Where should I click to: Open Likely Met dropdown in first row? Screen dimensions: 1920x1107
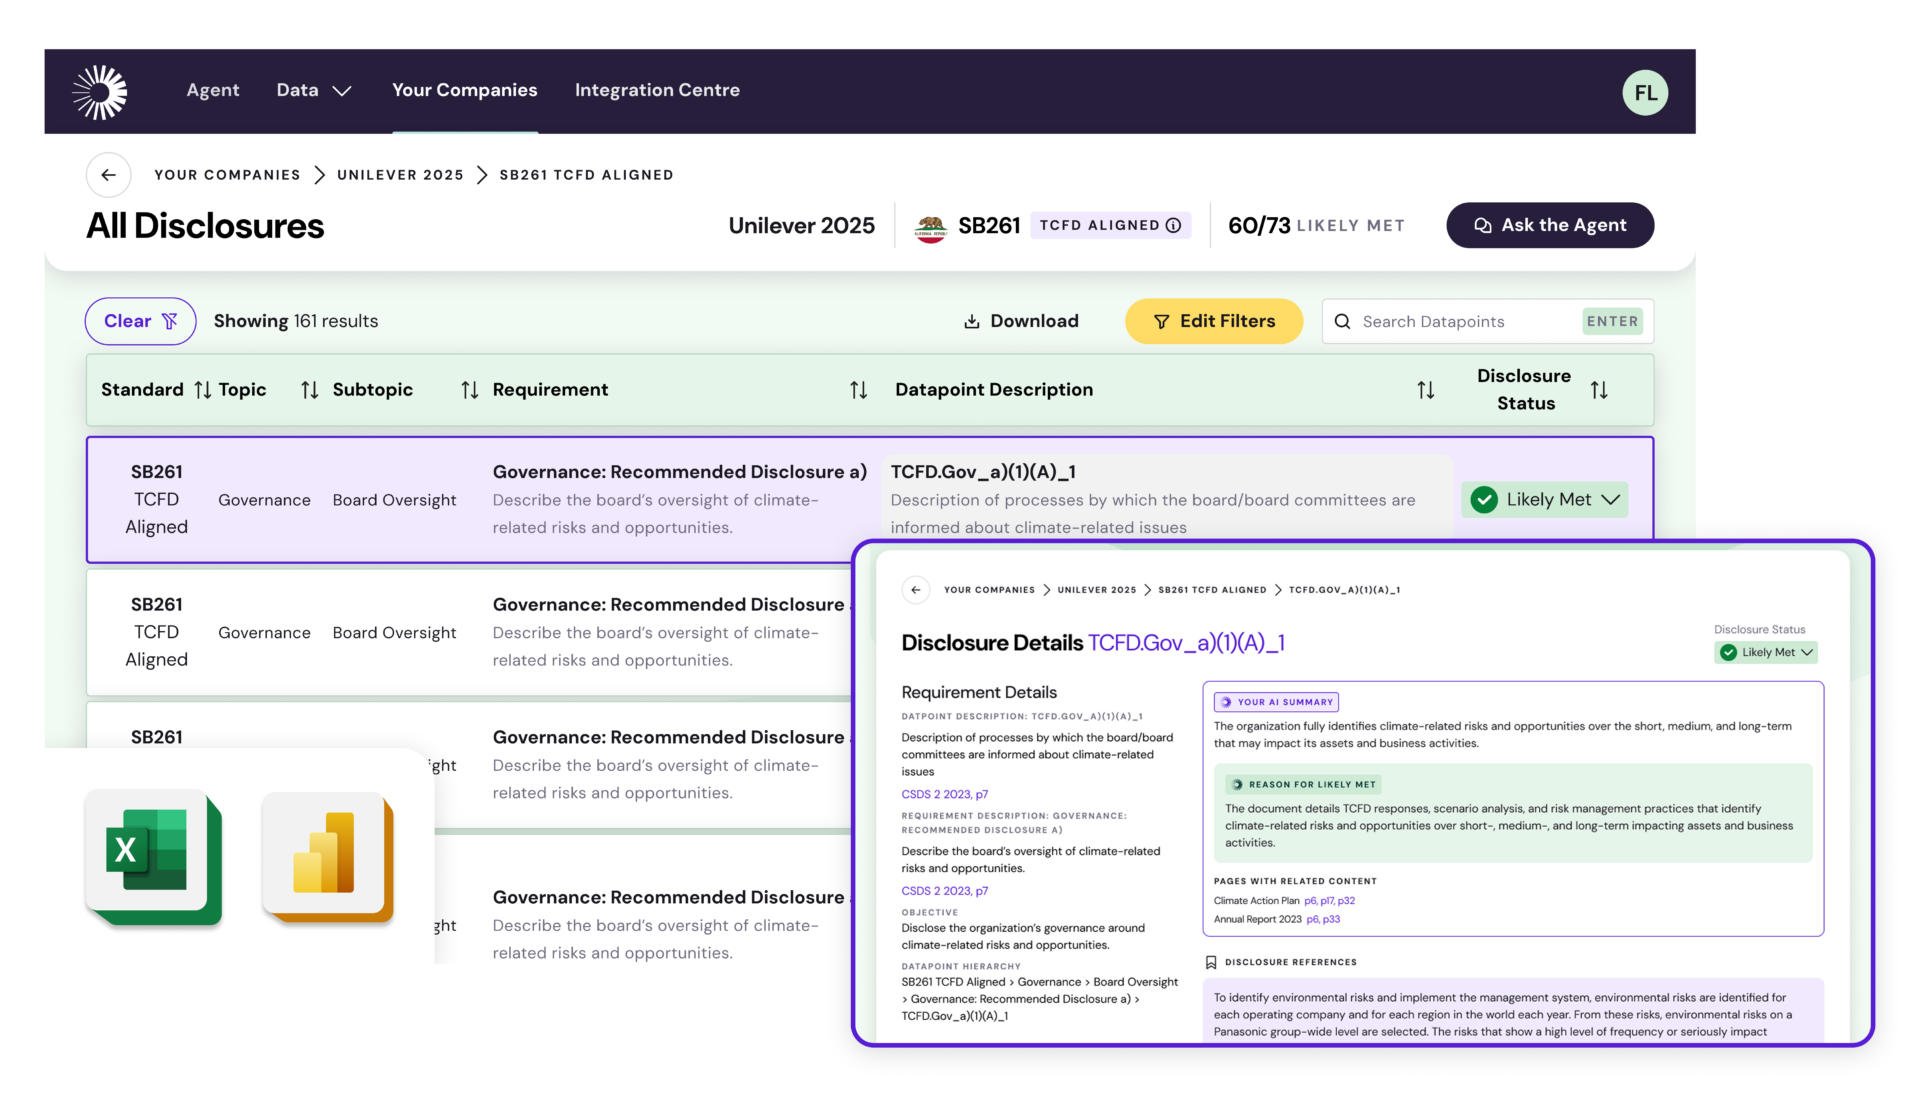pyautogui.click(x=1545, y=500)
